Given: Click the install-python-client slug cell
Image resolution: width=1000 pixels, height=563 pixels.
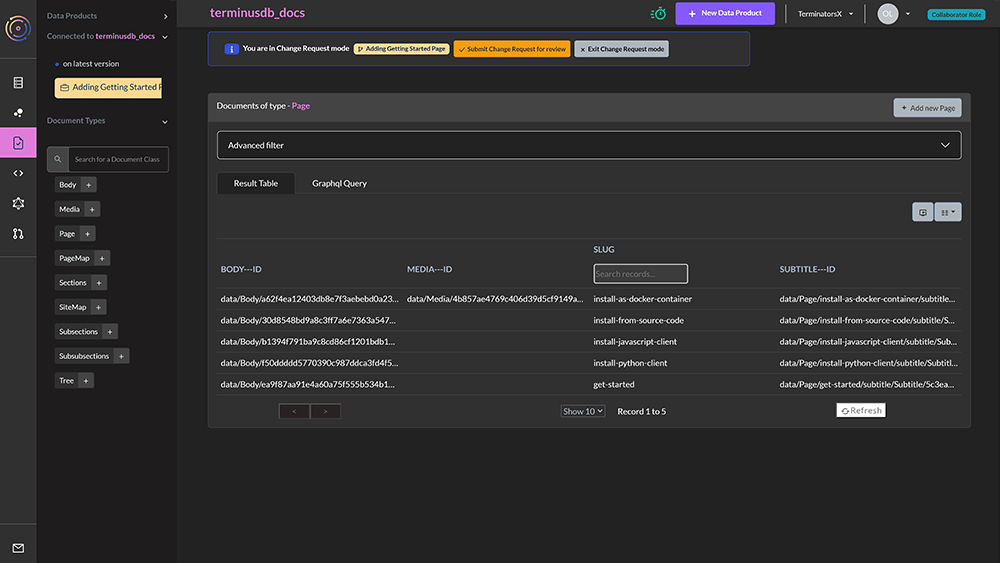Looking at the screenshot, I should click(630, 363).
